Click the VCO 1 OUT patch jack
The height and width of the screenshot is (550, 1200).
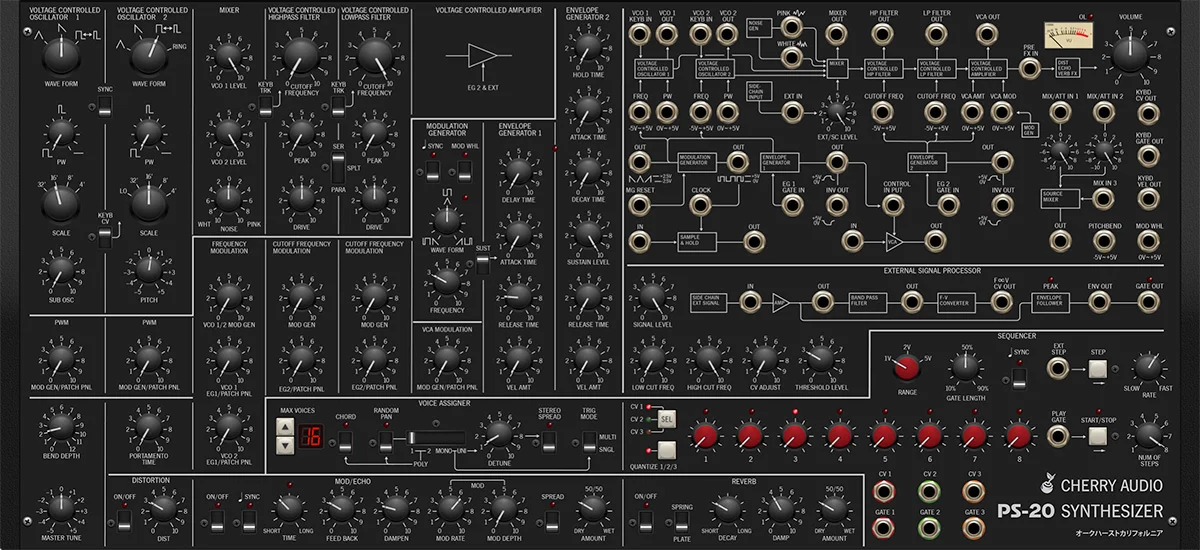coord(669,34)
